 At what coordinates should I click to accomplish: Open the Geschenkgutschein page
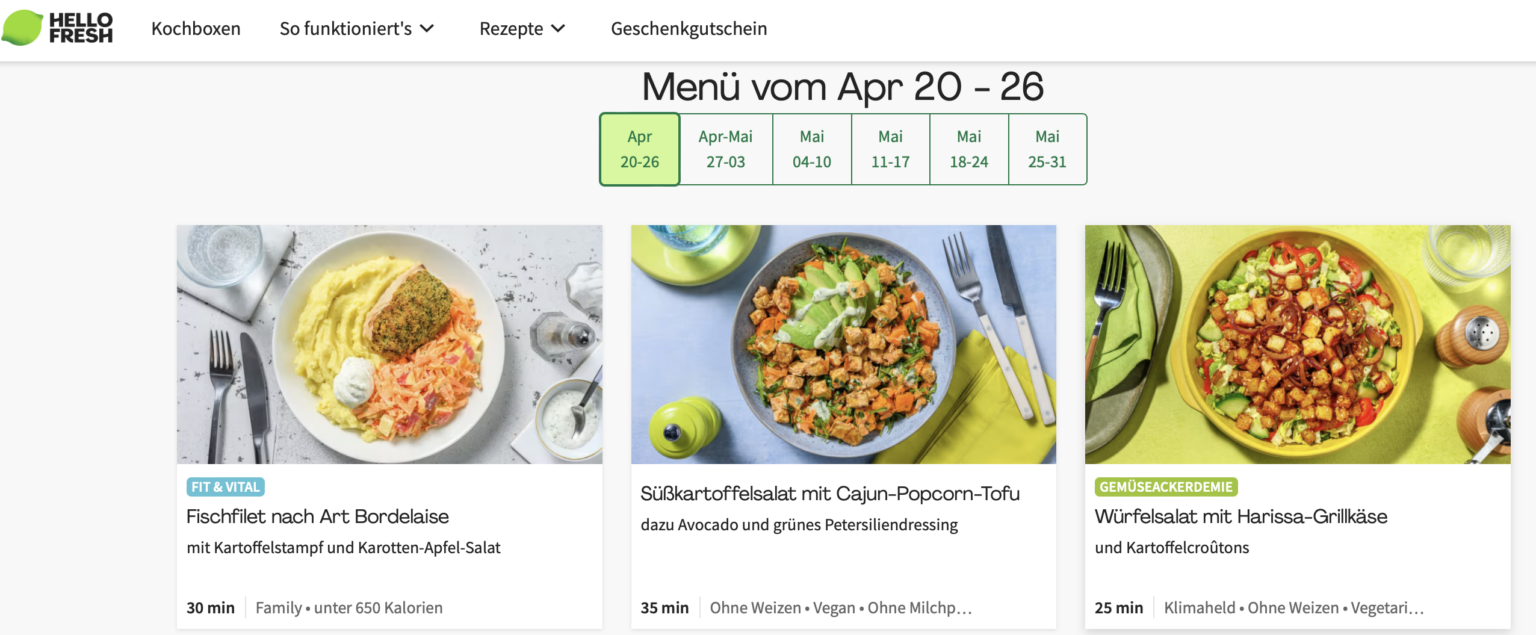click(x=688, y=29)
